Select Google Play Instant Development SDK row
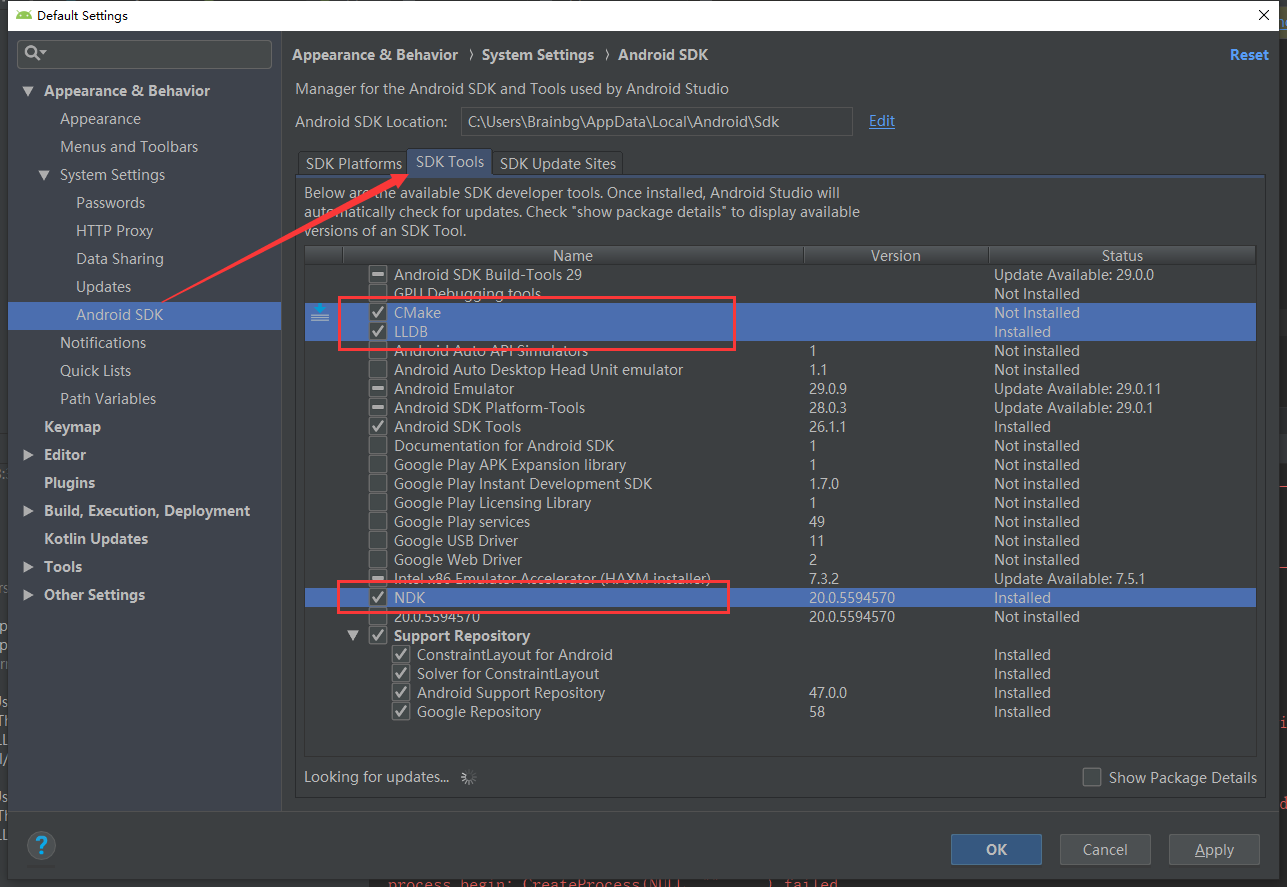Viewport: 1287px width, 887px height. coord(780,484)
